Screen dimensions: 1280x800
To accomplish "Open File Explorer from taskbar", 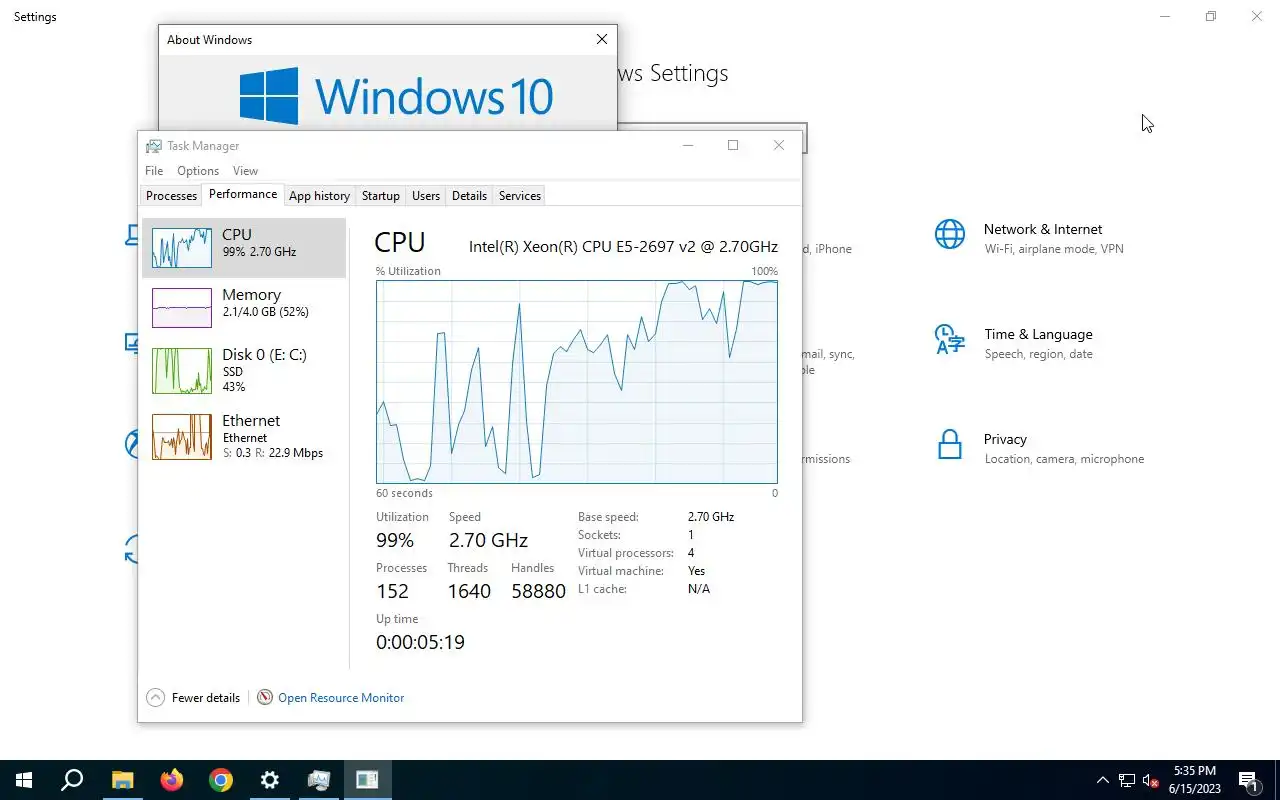I will tap(122, 780).
